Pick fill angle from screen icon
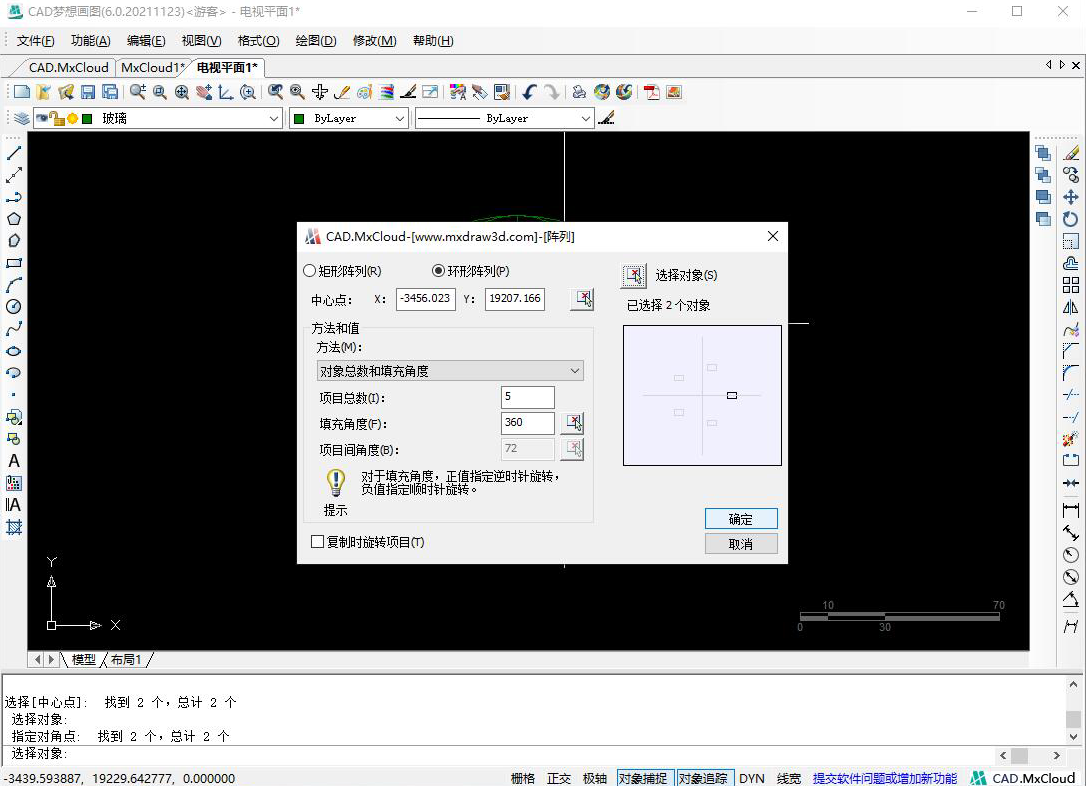Image resolution: width=1086 pixels, height=786 pixels. (572, 423)
